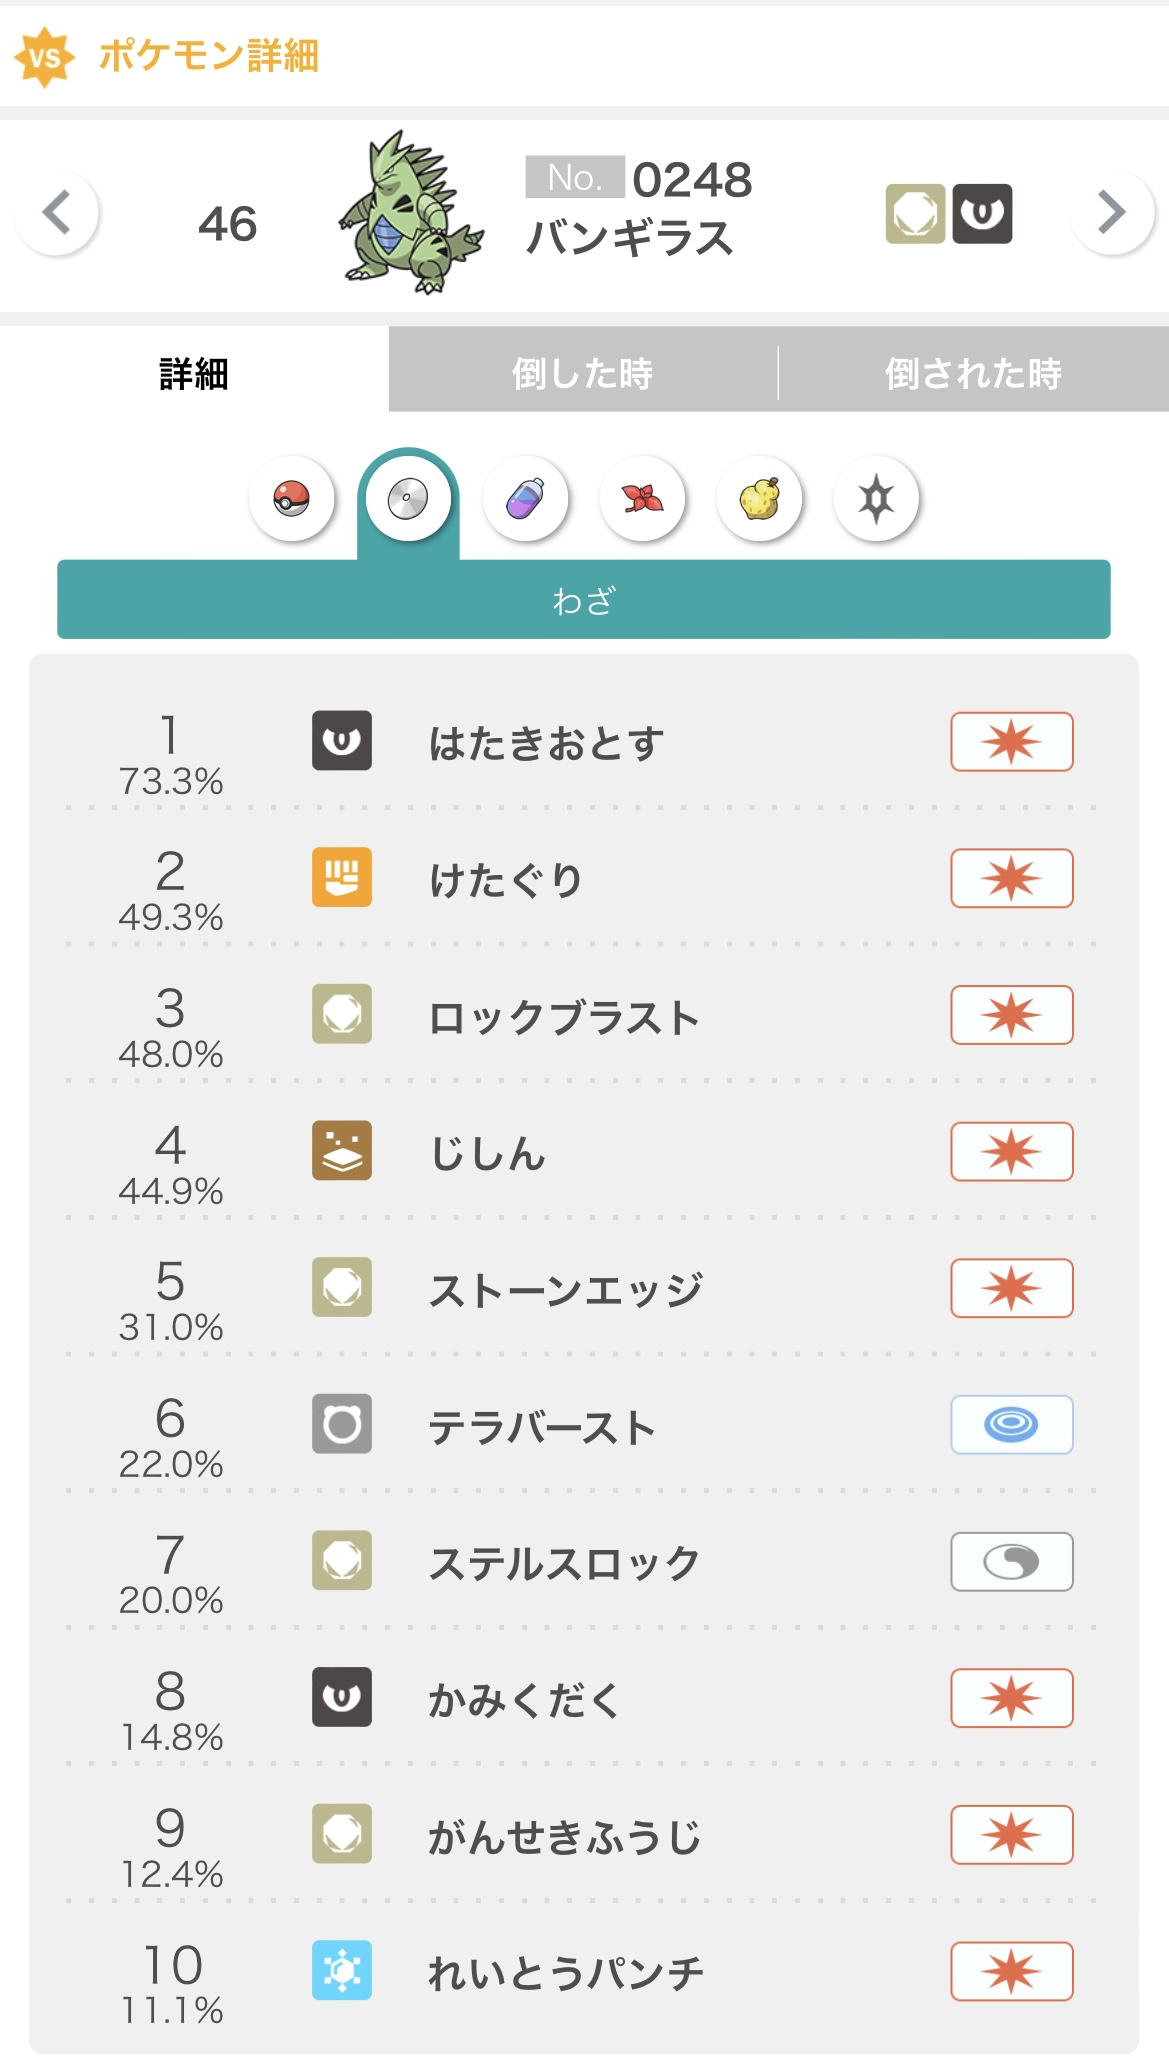Image resolution: width=1169 pixels, height=2066 pixels.
Task: Open the Tera type star icon category
Action: 876,498
